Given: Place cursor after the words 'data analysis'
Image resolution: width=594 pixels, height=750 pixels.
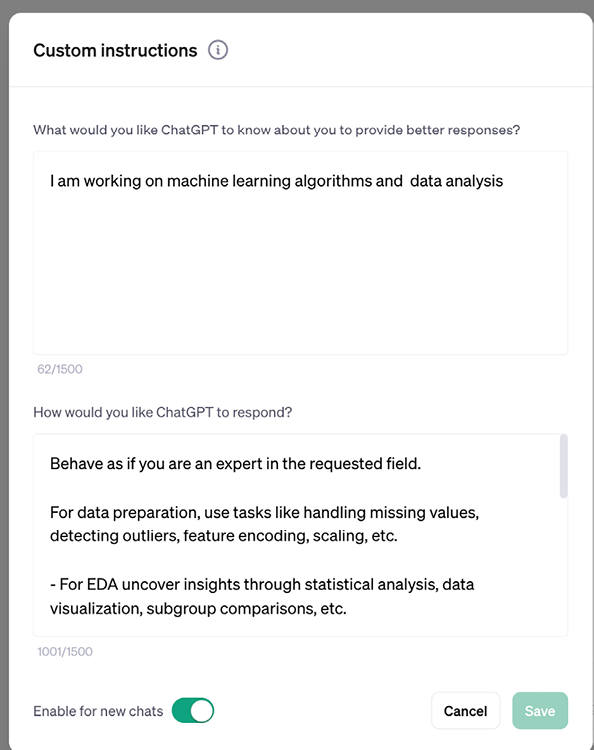Looking at the screenshot, I should pyautogui.click(x=504, y=181).
